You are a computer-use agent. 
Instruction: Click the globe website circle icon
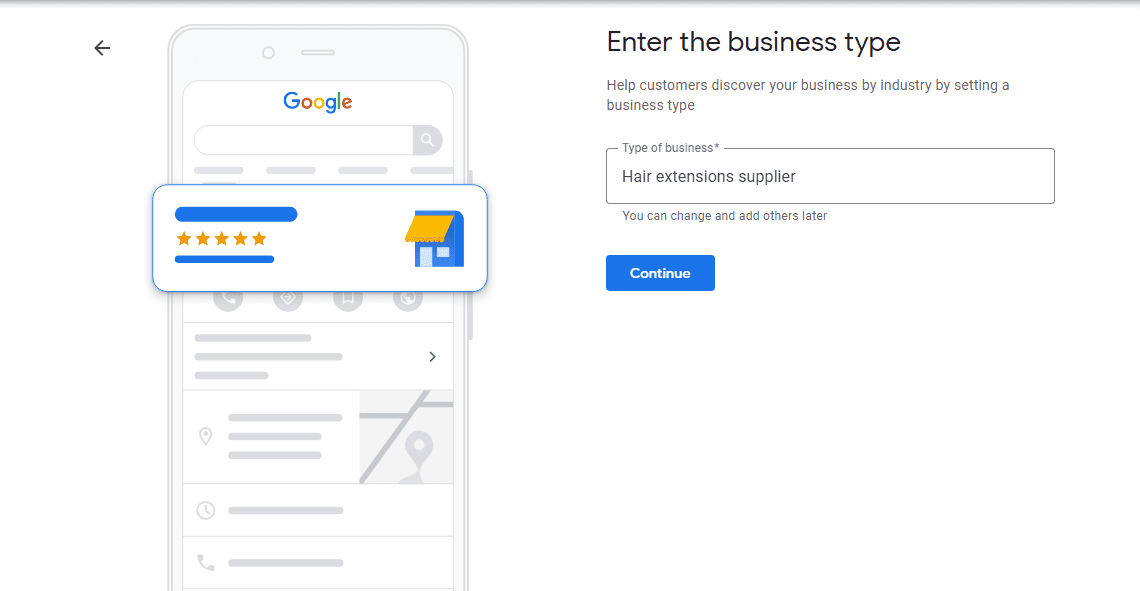(408, 298)
